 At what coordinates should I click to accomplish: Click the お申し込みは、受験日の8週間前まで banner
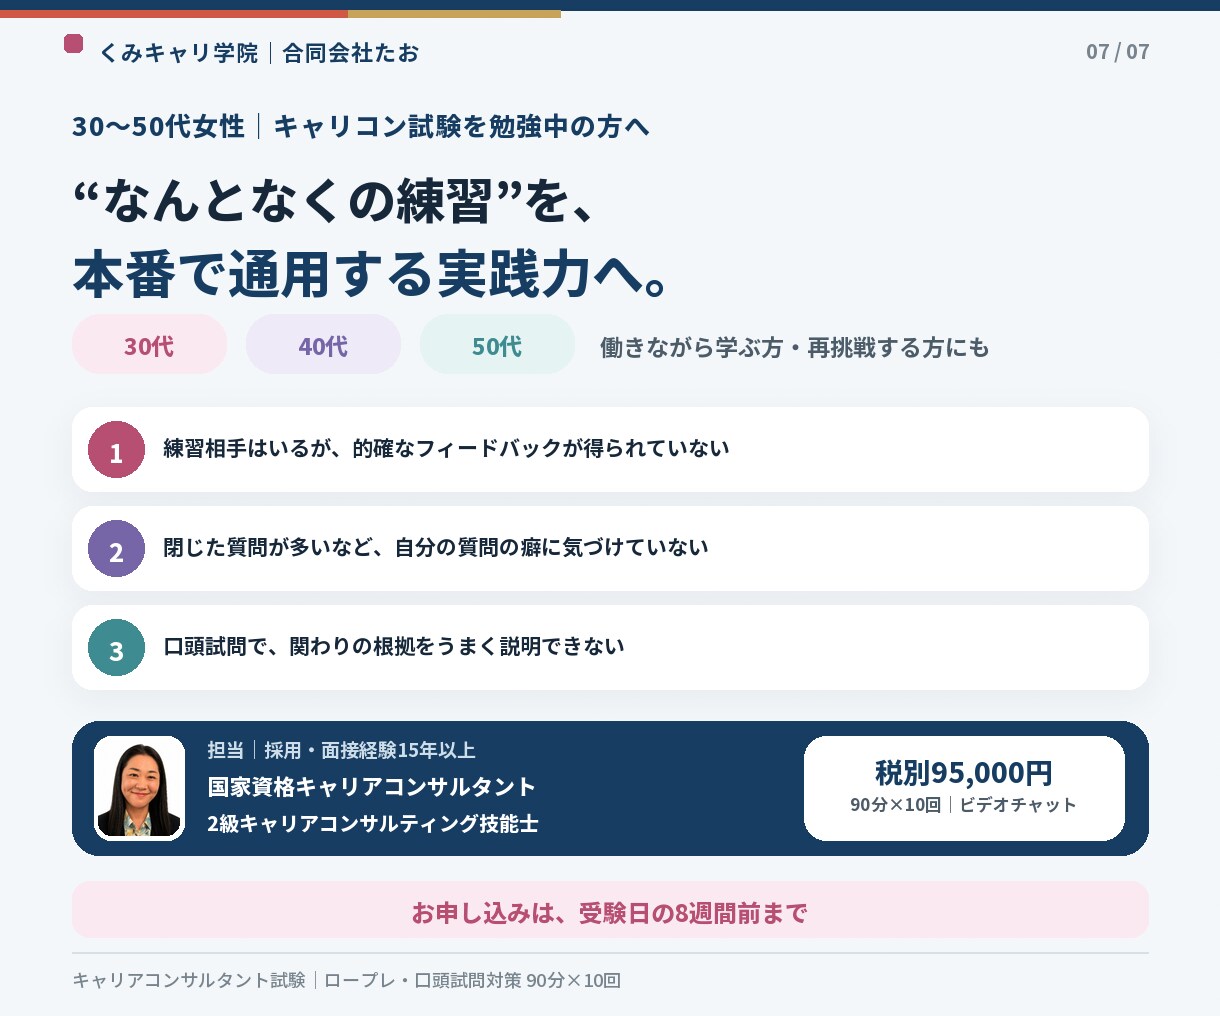pos(610,910)
